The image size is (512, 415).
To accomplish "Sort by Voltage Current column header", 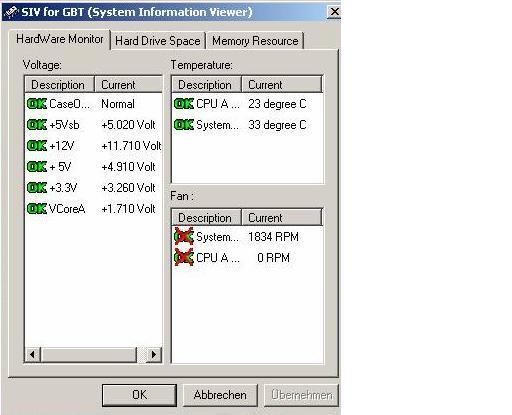I will 129,85.
